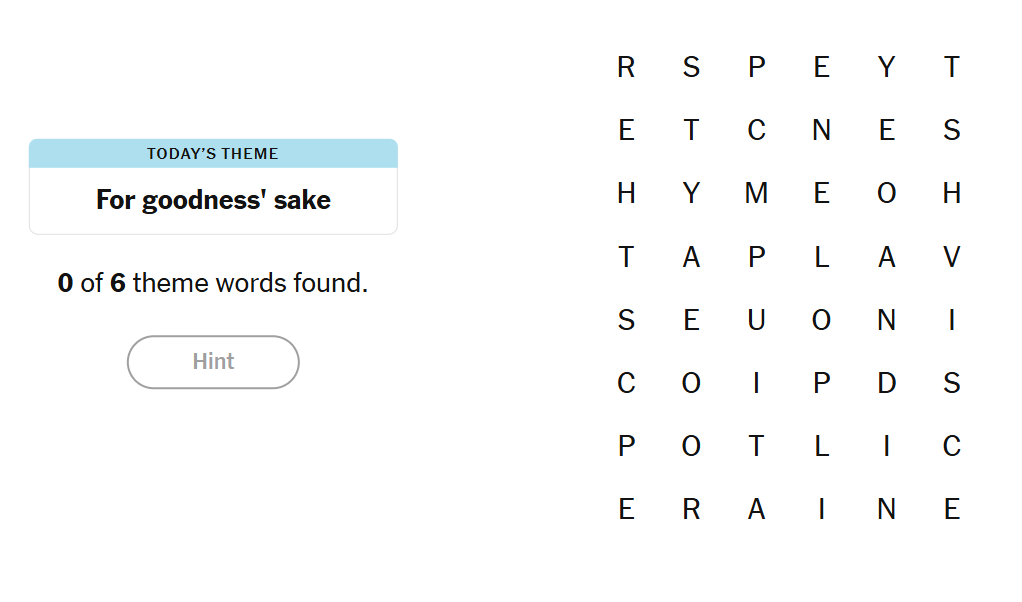
Task: Choose the letter U tile
Action: (x=756, y=320)
